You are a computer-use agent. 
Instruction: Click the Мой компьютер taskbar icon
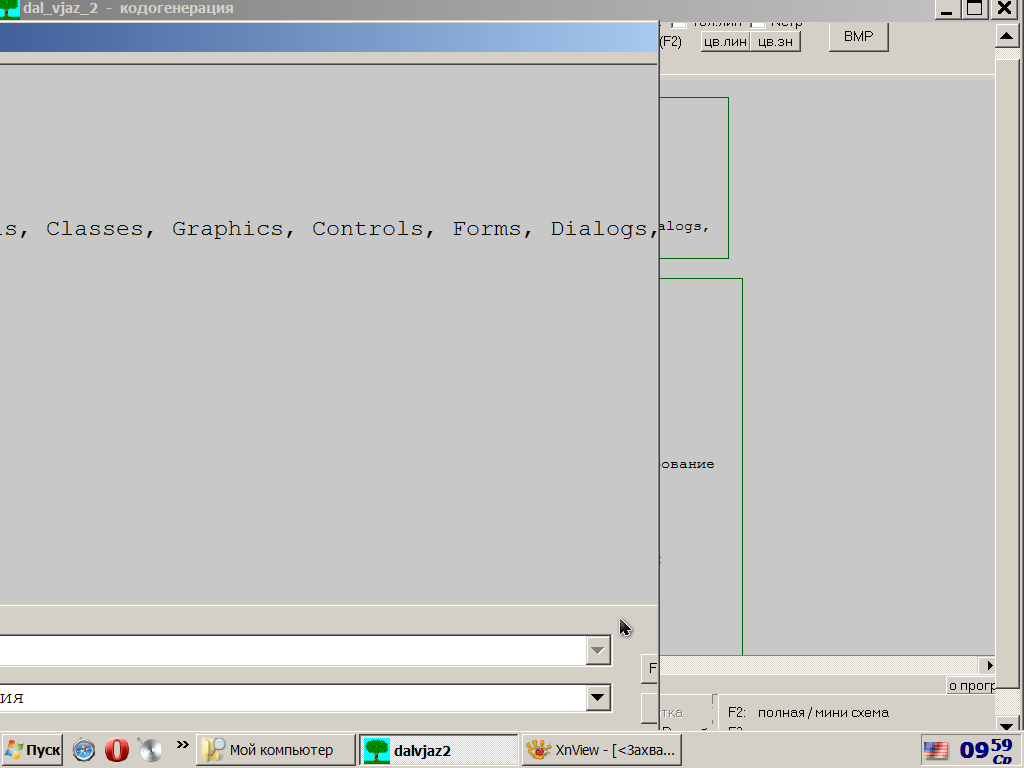pos(213,750)
